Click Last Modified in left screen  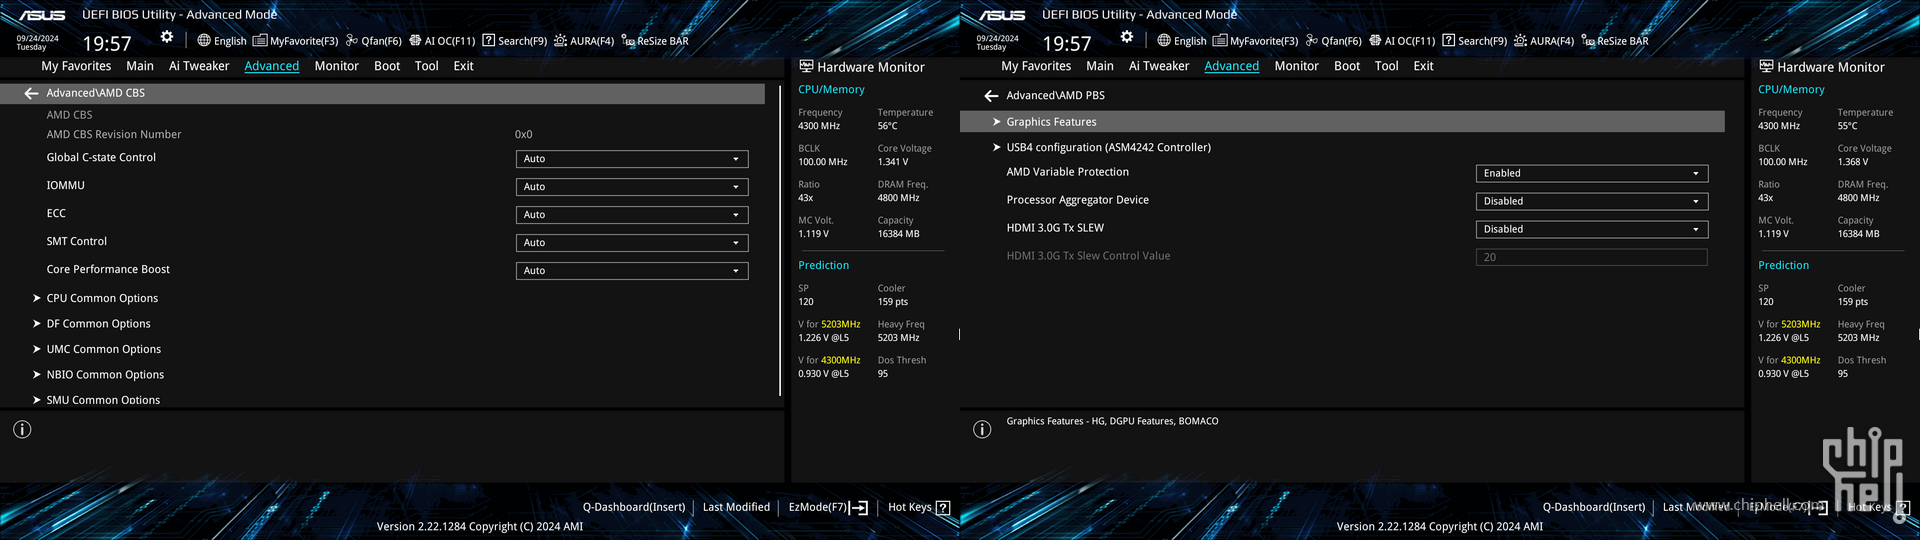[736, 507]
